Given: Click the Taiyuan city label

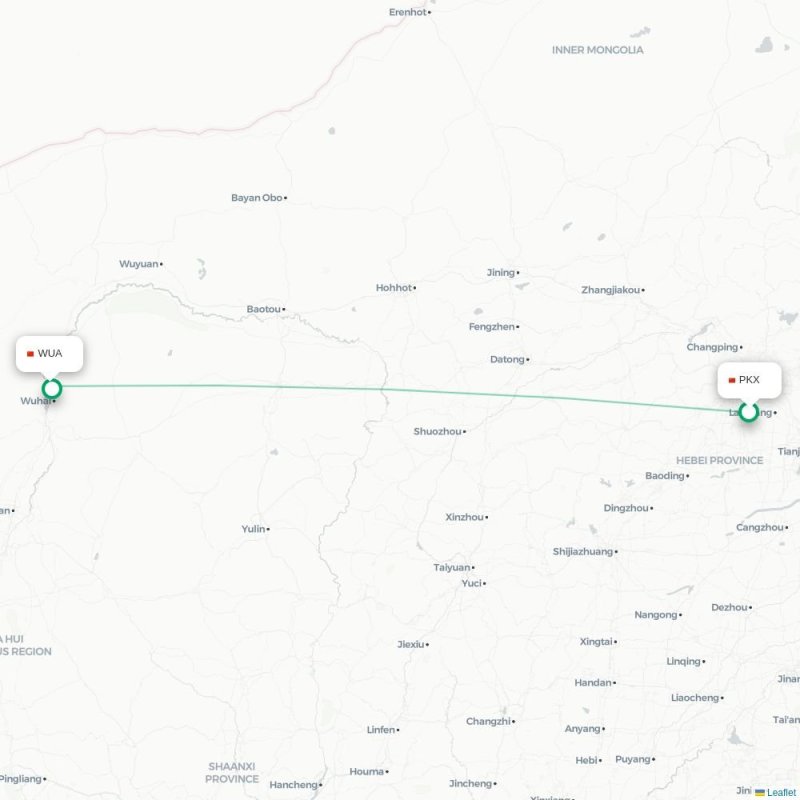Looking at the screenshot, I should (452, 567).
